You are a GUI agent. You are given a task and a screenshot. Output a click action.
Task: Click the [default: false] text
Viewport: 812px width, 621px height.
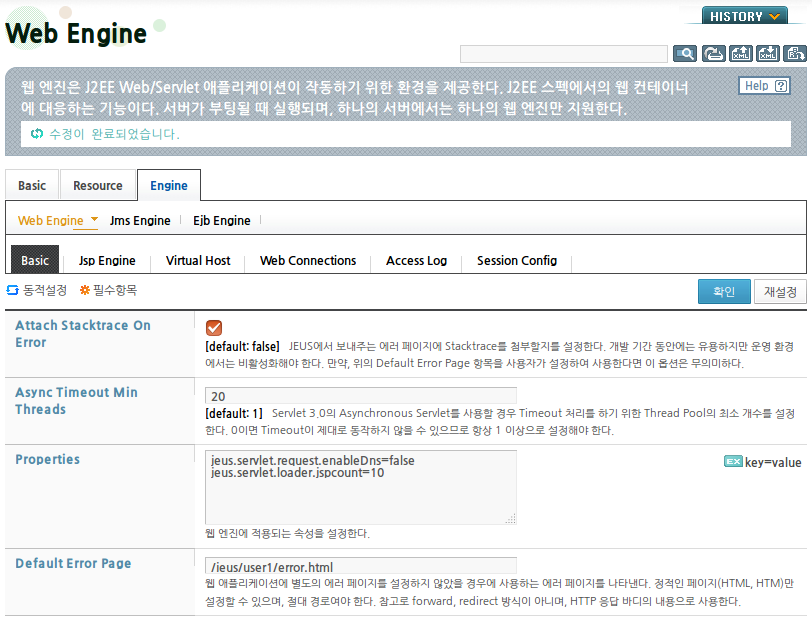pyautogui.click(x=242, y=346)
